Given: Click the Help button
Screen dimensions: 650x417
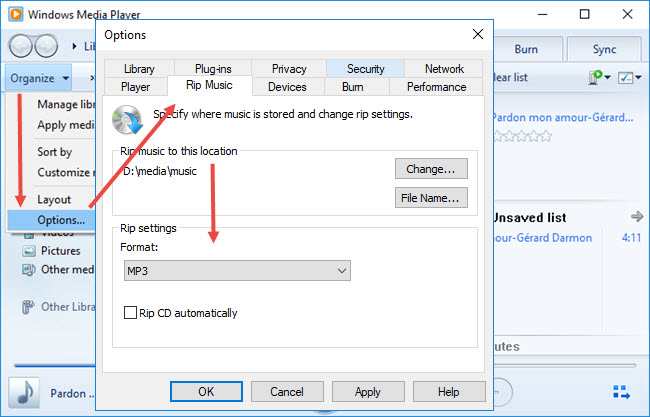Looking at the screenshot, I should click(x=449, y=392).
